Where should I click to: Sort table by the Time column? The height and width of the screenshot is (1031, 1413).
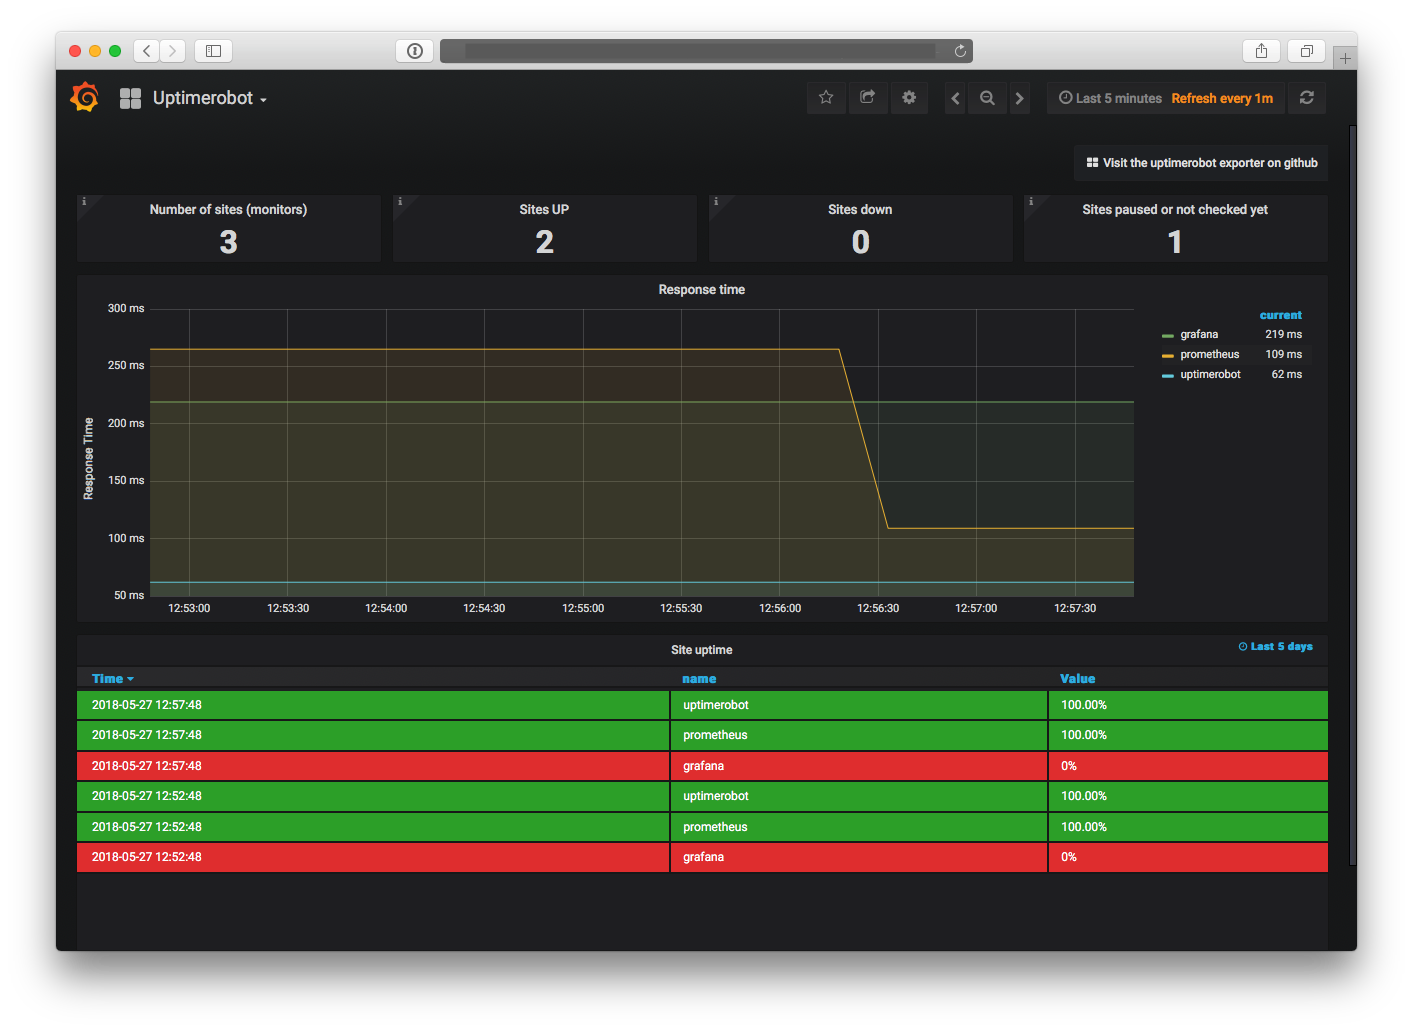(x=107, y=679)
